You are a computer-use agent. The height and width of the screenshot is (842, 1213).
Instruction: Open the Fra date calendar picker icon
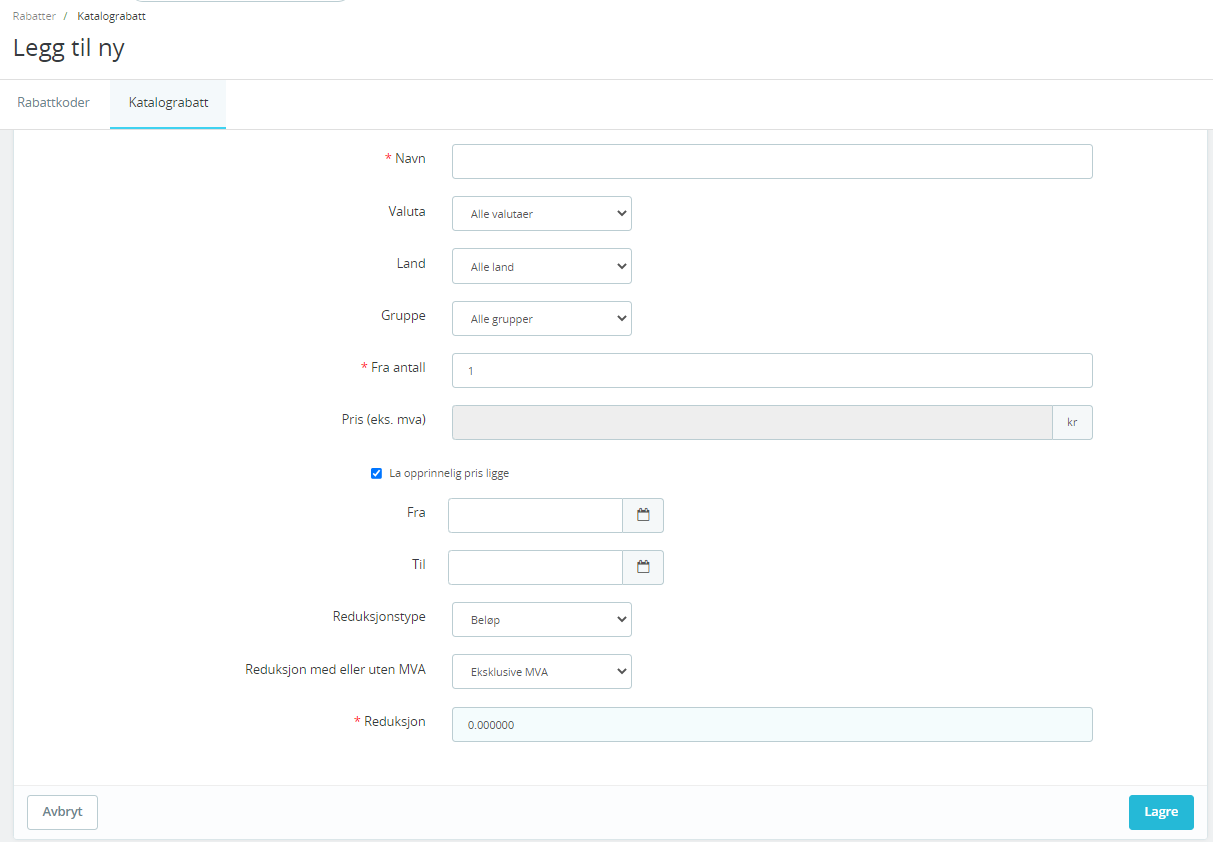(x=643, y=515)
